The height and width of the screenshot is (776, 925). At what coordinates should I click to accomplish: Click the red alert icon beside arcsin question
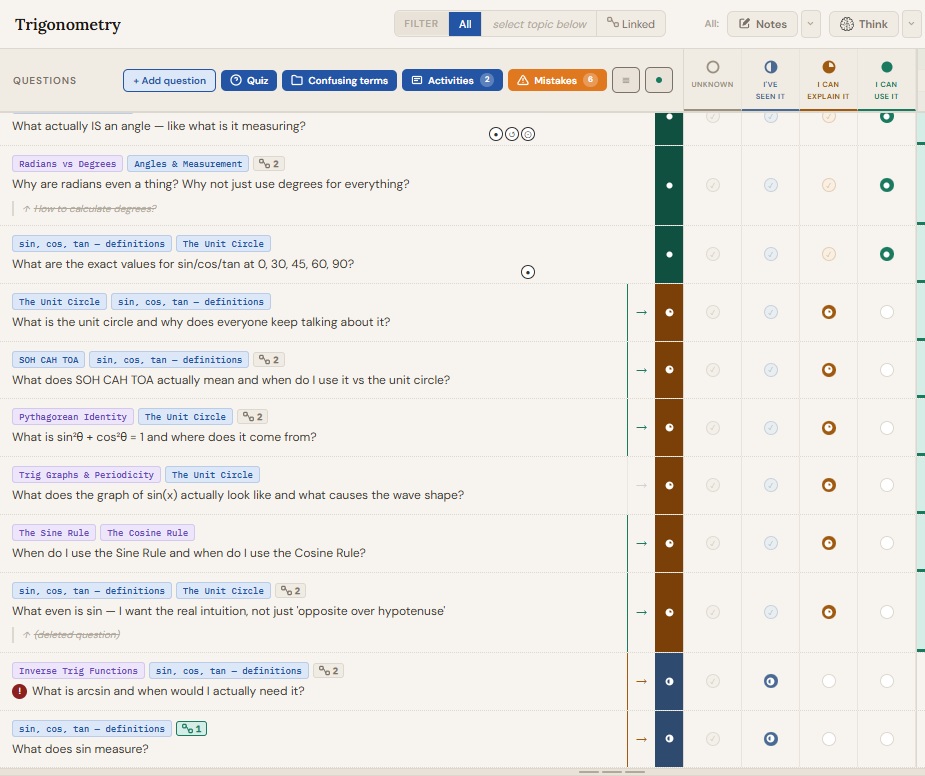pyautogui.click(x=19, y=691)
